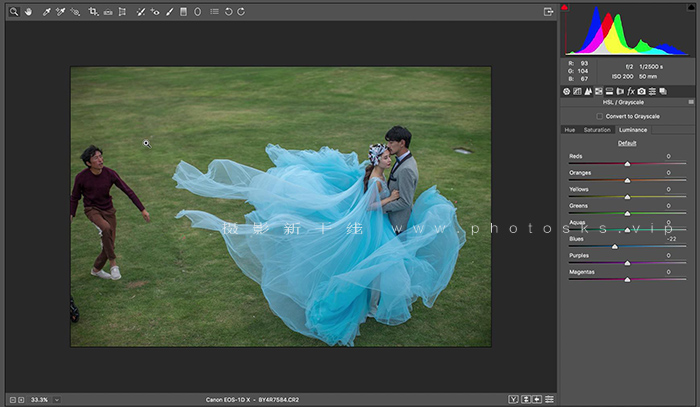Image resolution: width=700 pixels, height=407 pixels.
Task: Adjust the Purples luminance slider
Action: click(627, 263)
